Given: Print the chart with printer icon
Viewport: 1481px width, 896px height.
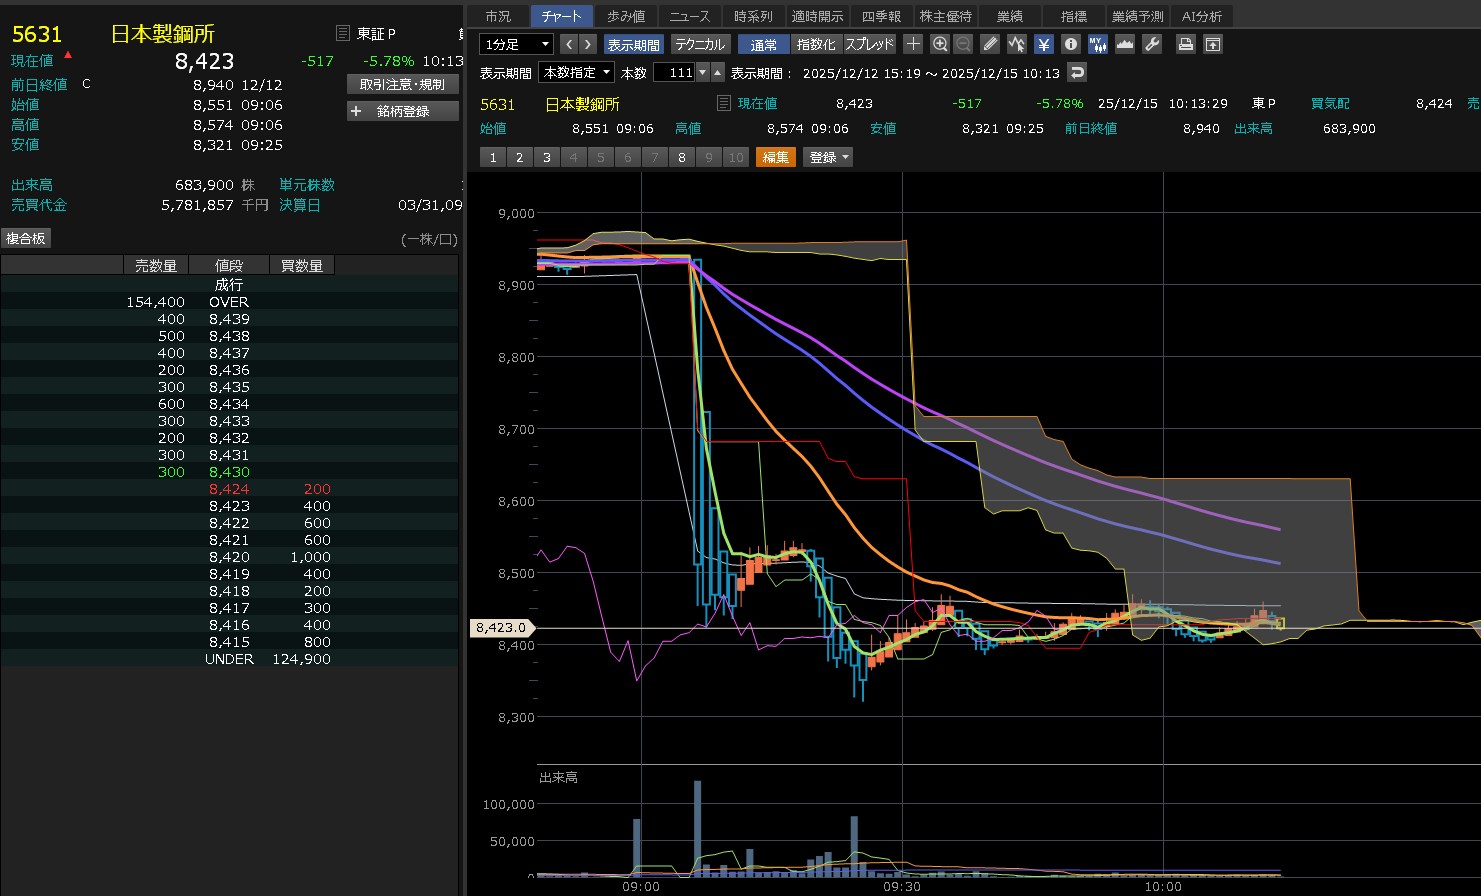Looking at the screenshot, I should click(x=1186, y=44).
